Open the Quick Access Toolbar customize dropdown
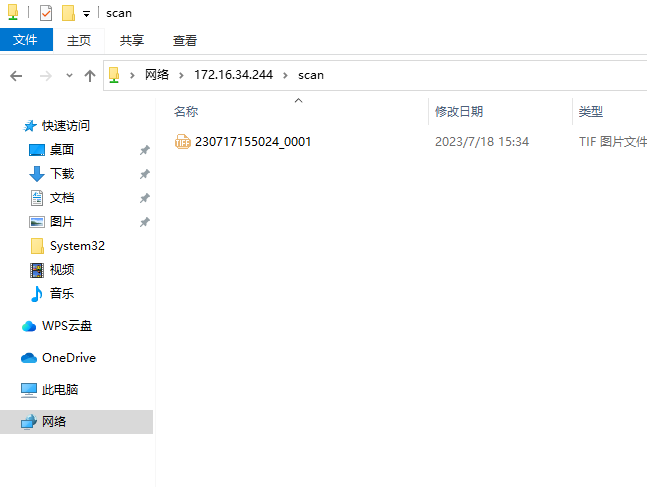 click(x=86, y=14)
